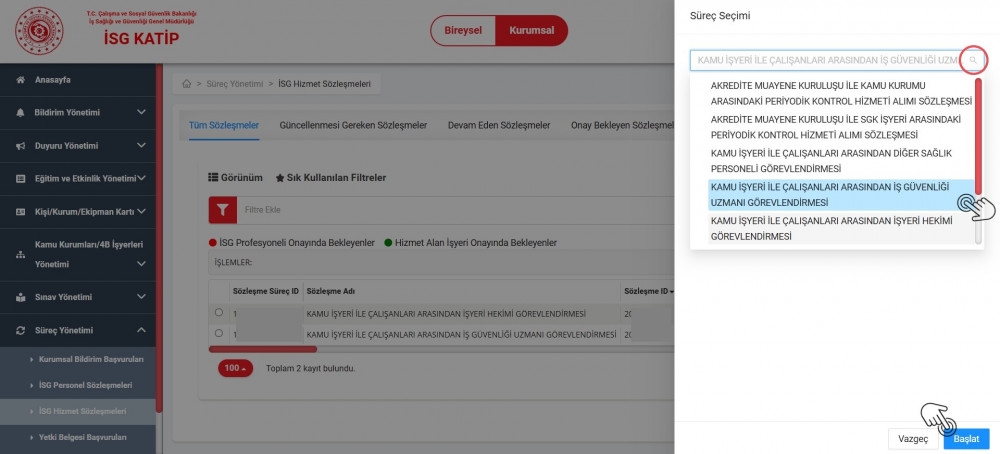Click the bell icon for Bildirim Yönetimi
The width and height of the screenshot is (1000, 454).
20,112
